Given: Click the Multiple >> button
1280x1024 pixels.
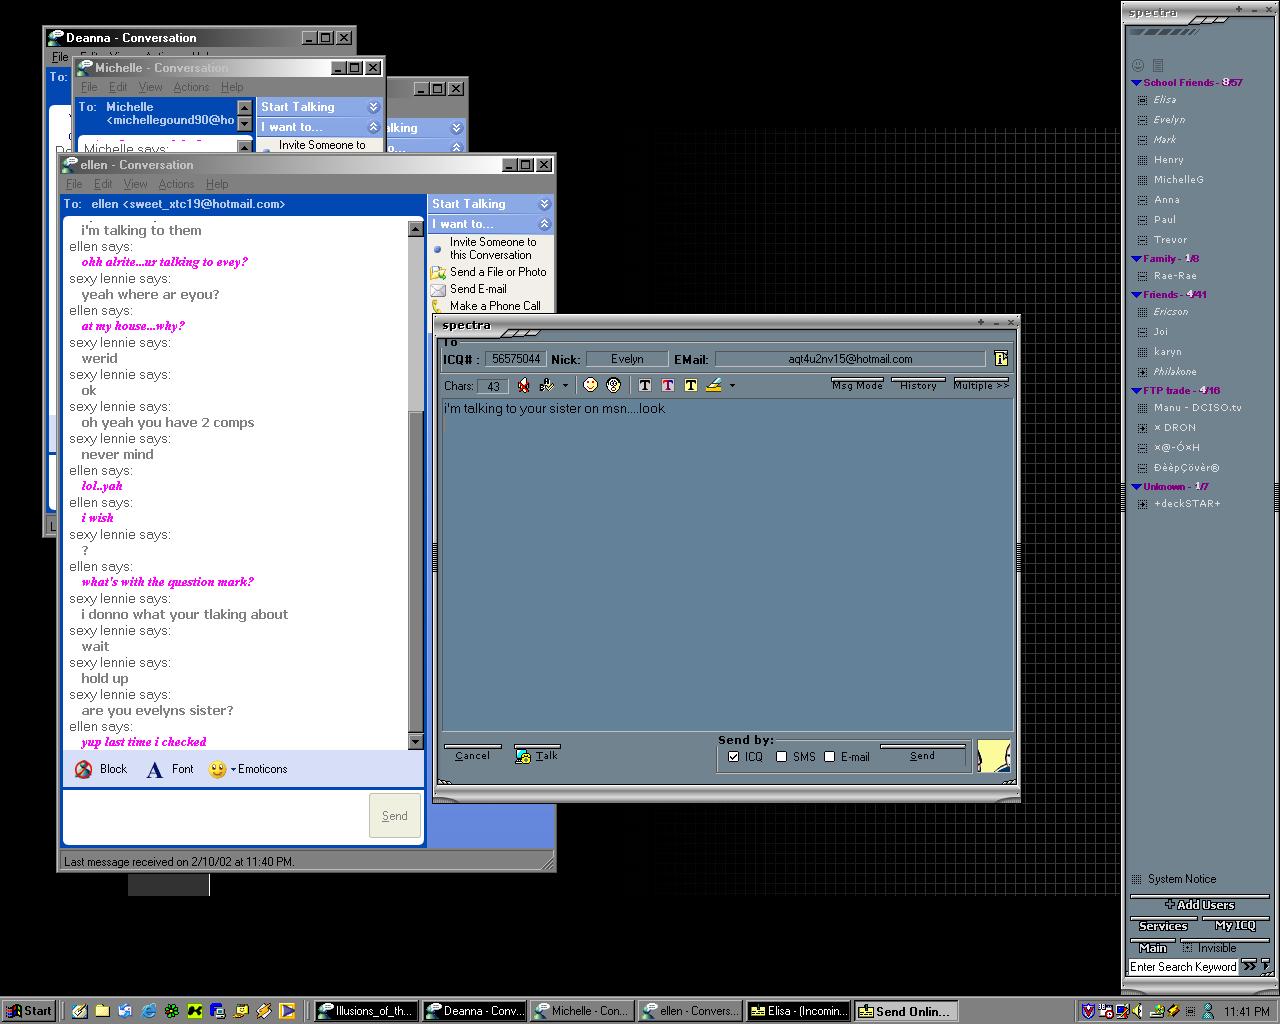Looking at the screenshot, I should click(981, 385).
